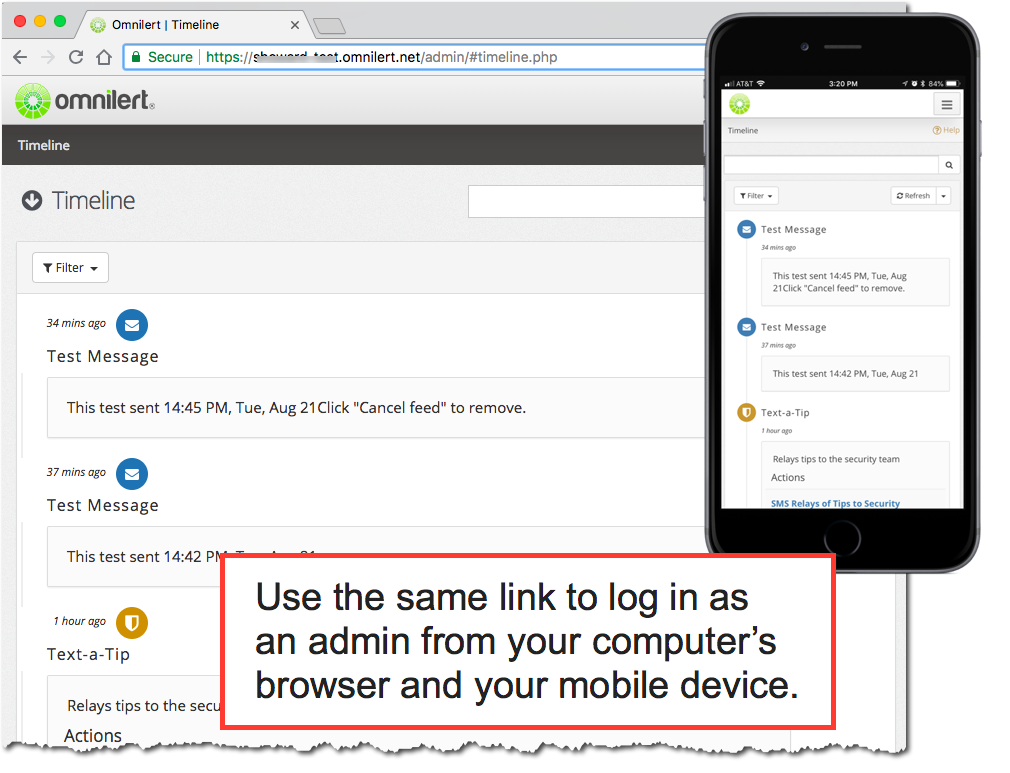Close the Omnilert | Timeline browser tab

pos(295,25)
